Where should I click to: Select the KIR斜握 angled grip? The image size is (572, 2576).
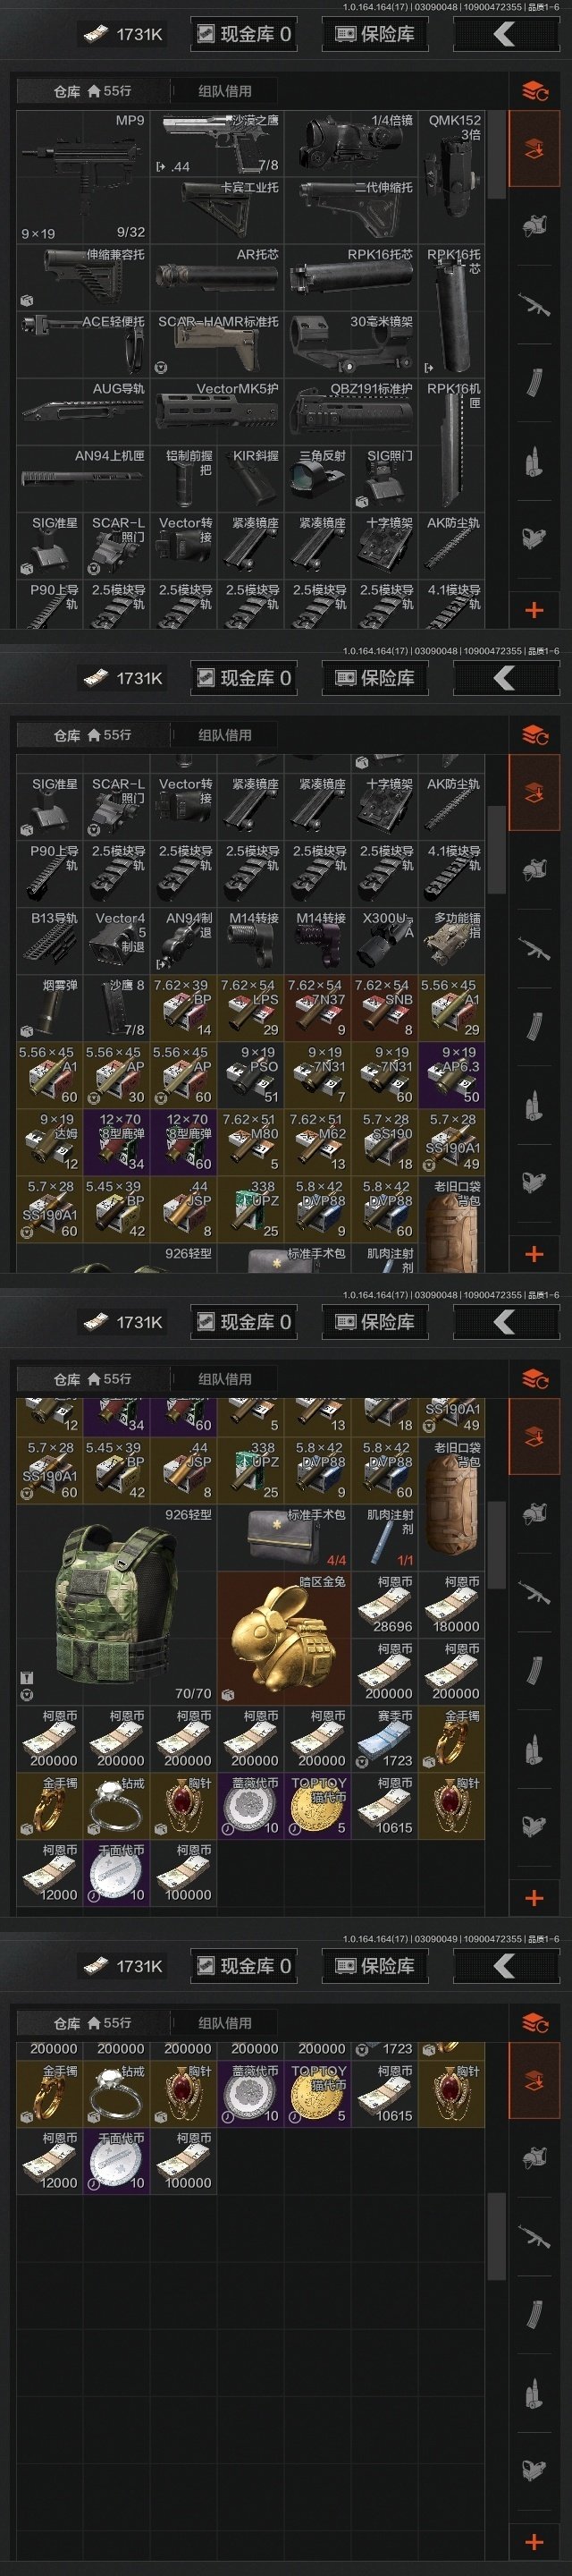coord(251,478)
